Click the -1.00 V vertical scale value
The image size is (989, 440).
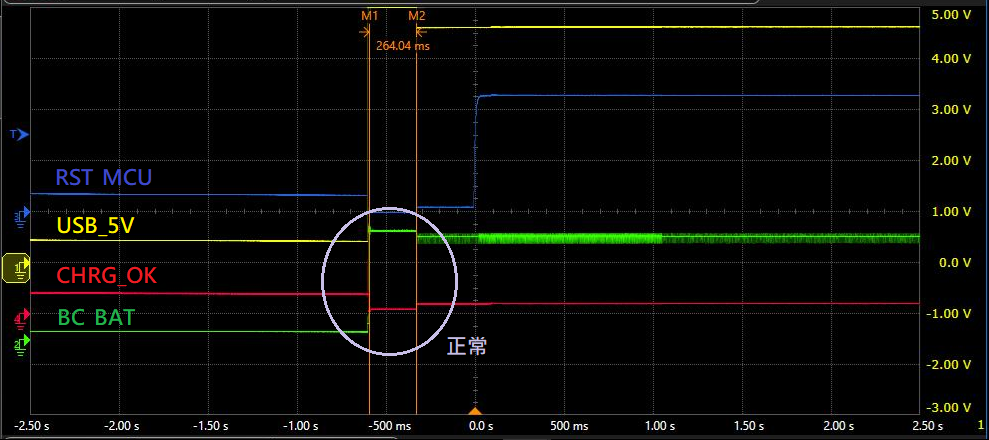tap(948, 314)
